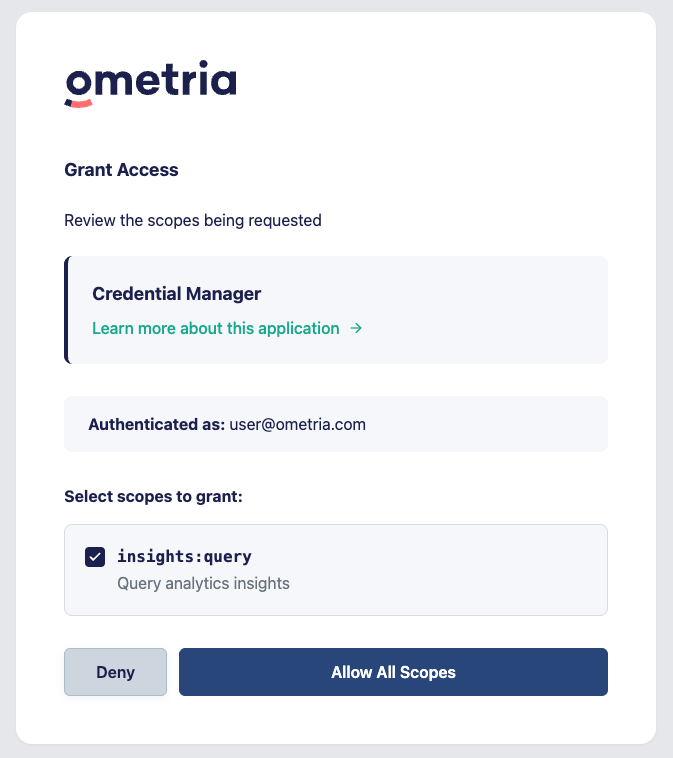This screenshot has height=758, width=673.
Task: Click the user@ometria.com email address
Action: point(297,424)
